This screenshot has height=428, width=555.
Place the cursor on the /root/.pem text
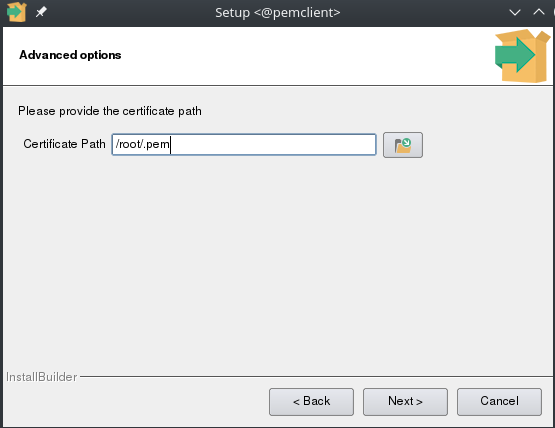[x=143, y=144]
